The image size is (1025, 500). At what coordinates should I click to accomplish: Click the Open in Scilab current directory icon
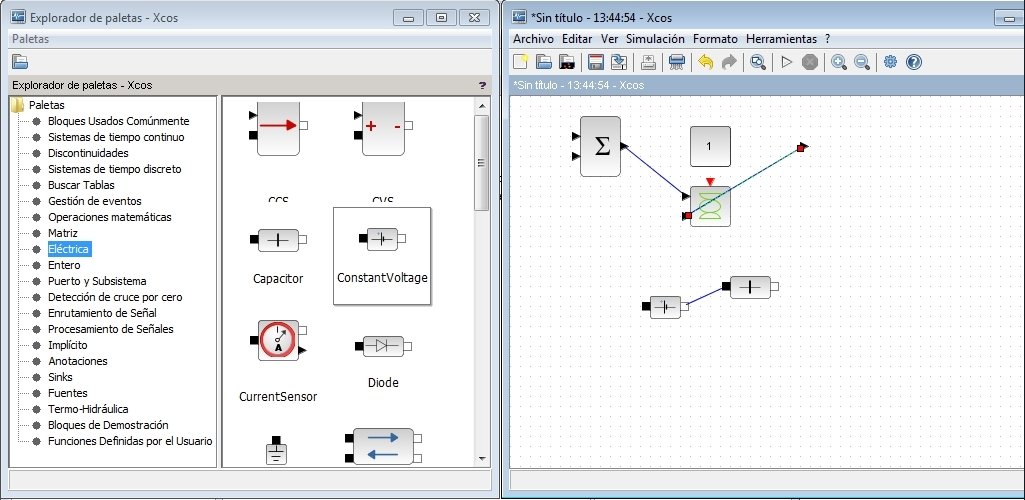(x=567, y=62)
